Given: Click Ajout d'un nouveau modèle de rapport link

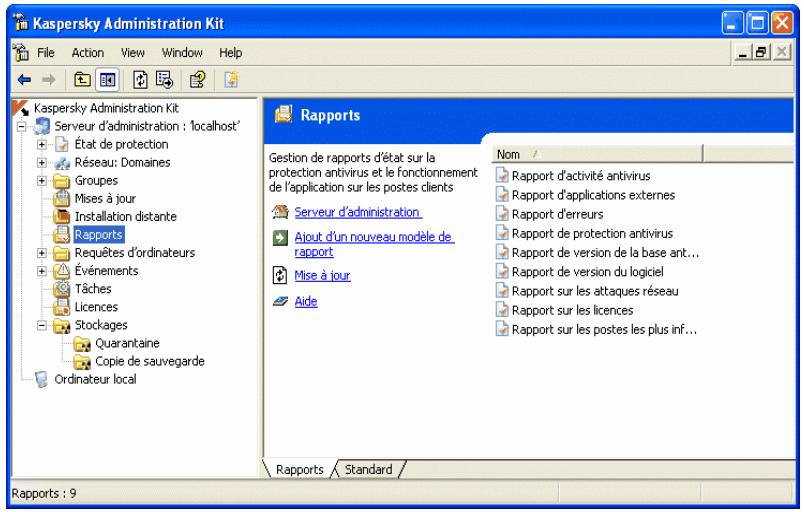Looking at the screenshot, I should 374,244.
